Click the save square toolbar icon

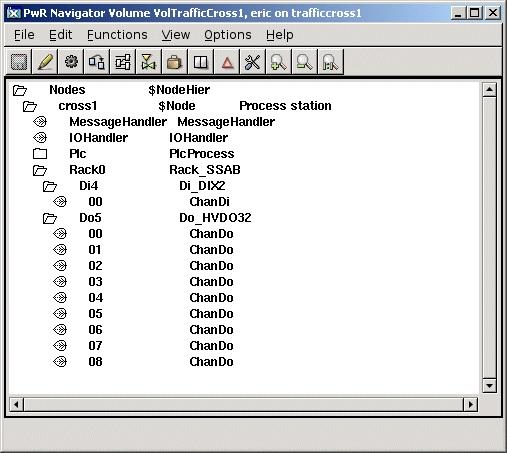coord(19,62)
